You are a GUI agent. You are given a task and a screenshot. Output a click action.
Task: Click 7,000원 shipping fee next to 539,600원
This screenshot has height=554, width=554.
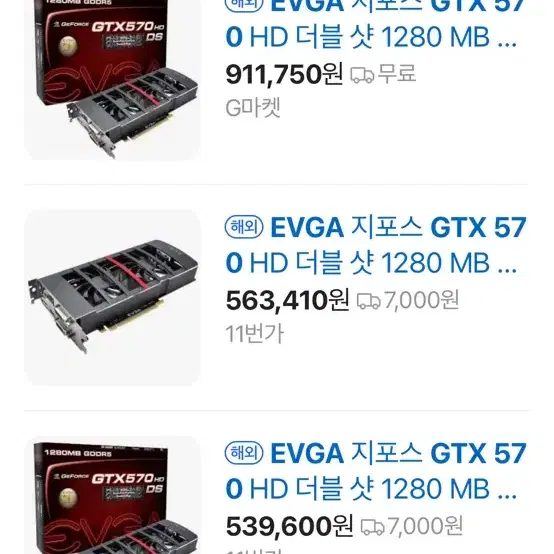[x=425, y=526]
